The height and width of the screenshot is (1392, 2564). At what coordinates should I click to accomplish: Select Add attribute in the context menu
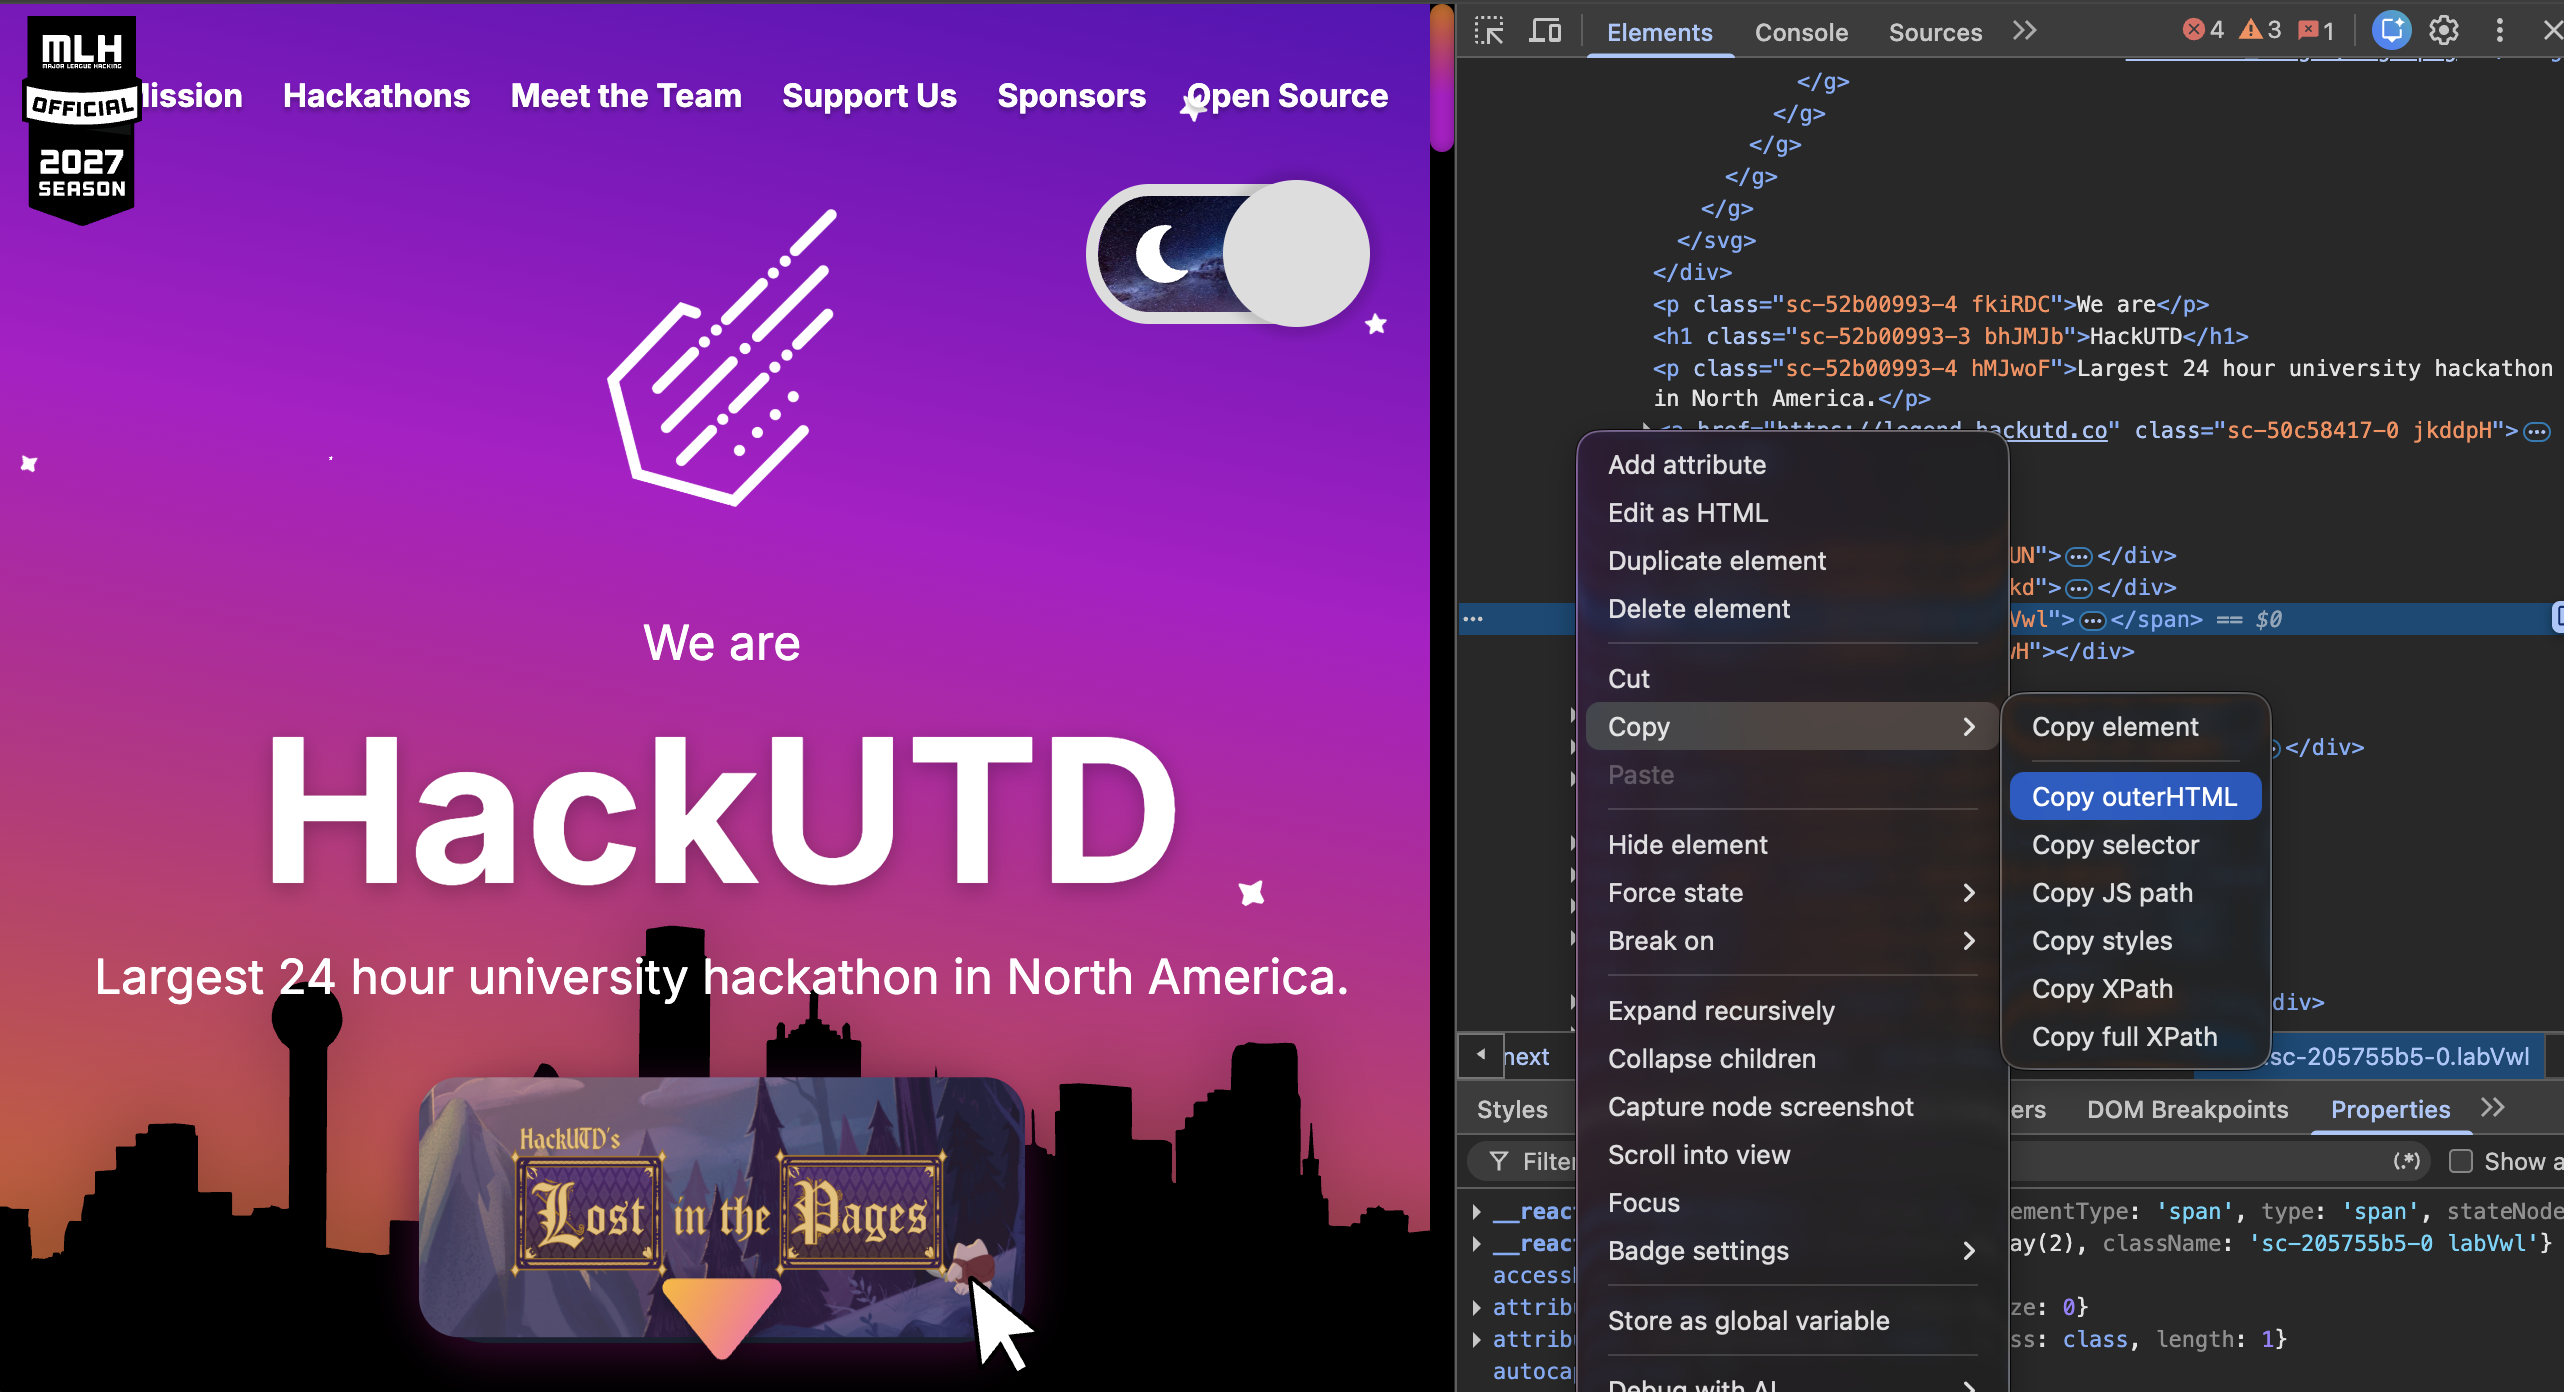pyautogui.click(x=1792, y=464)
